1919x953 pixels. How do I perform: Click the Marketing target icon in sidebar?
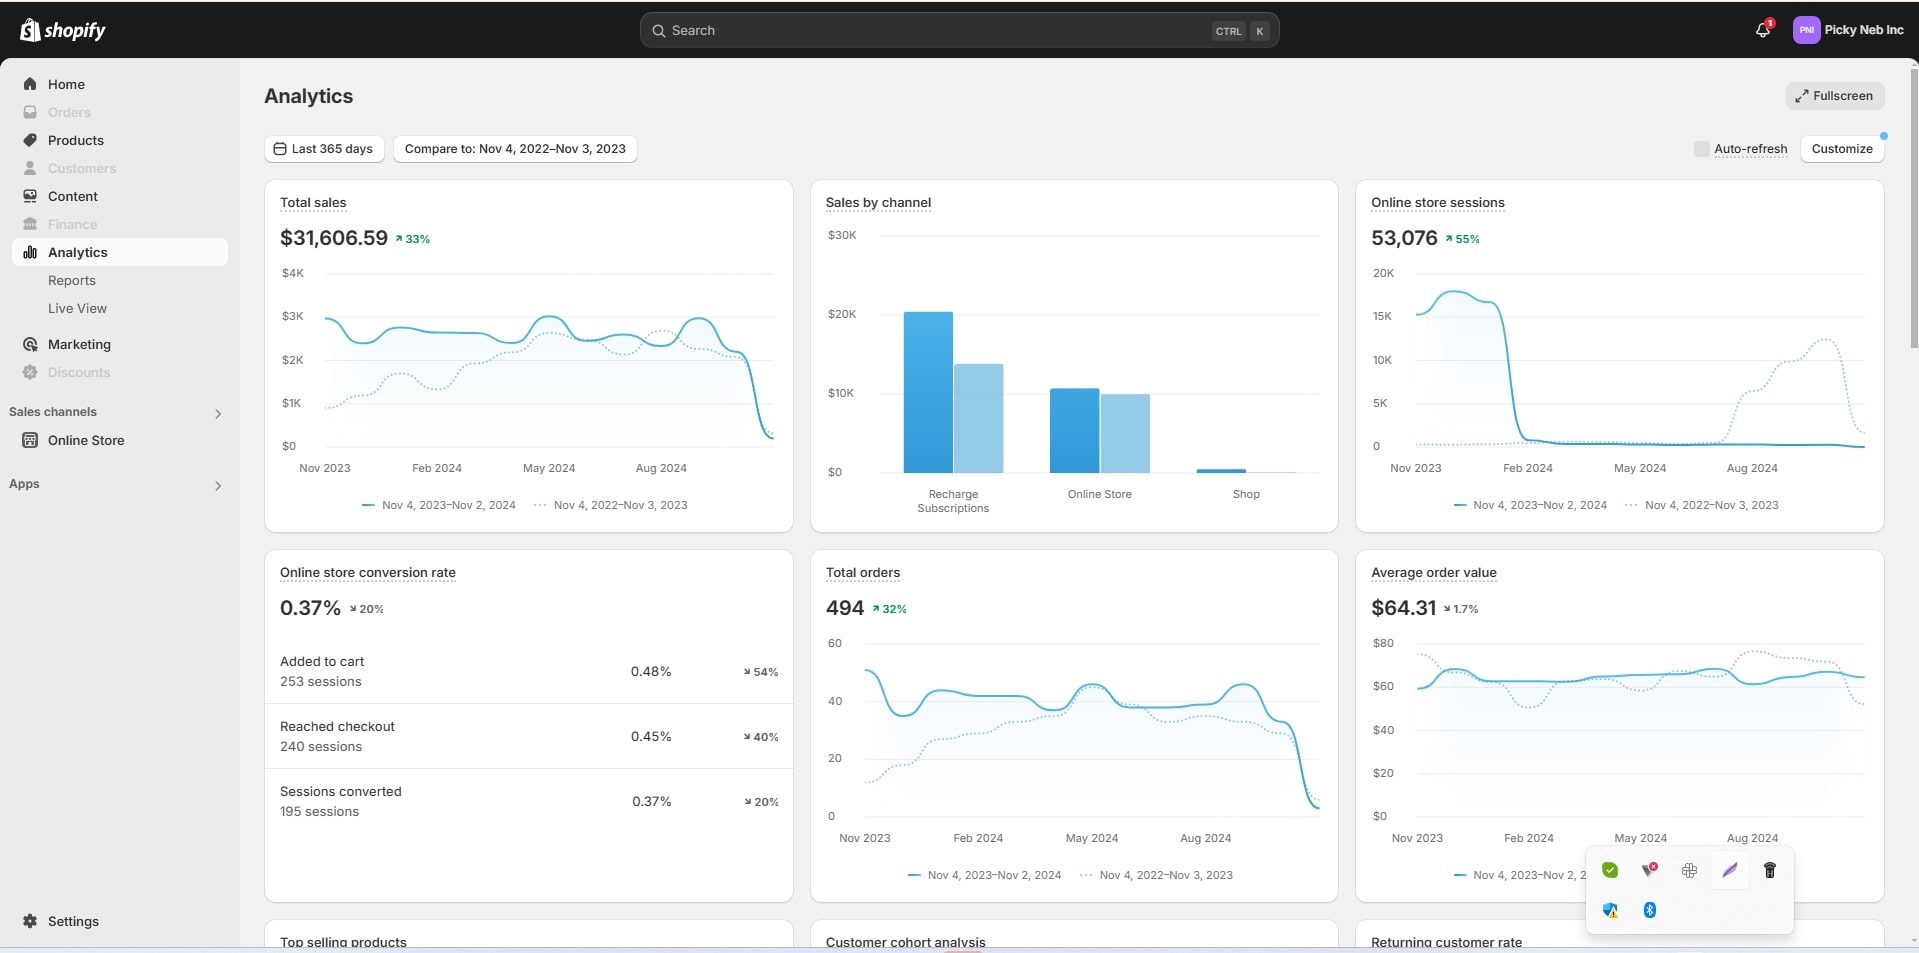30,344
